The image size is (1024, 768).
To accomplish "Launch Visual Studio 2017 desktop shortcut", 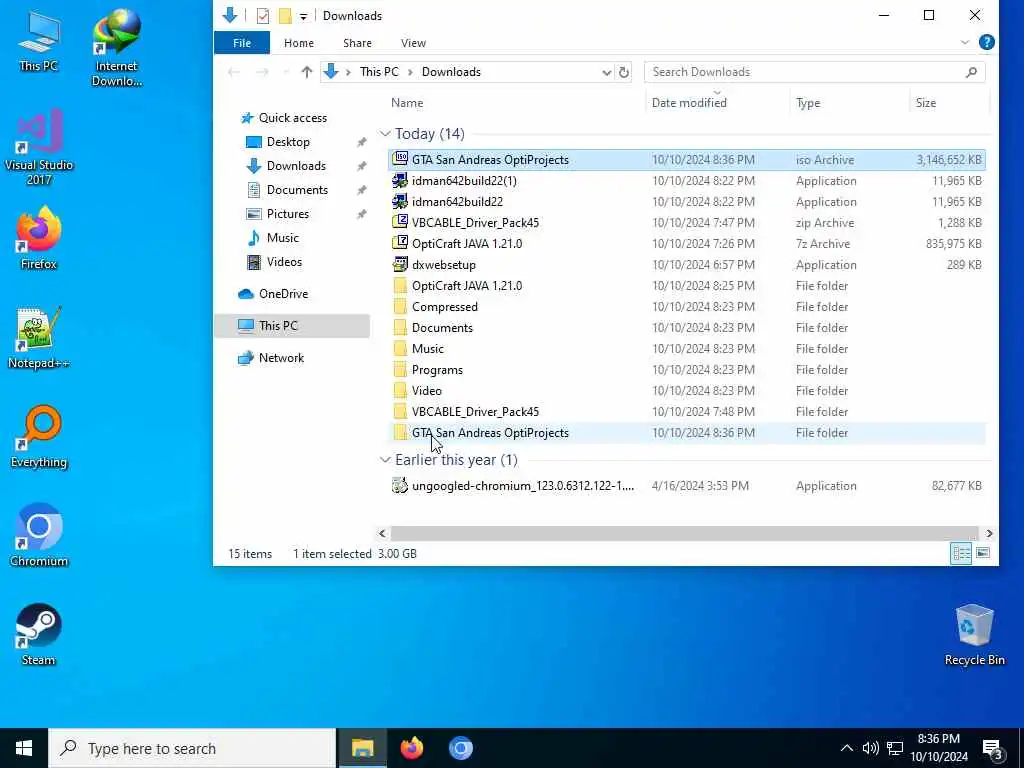I will [39, 147].
